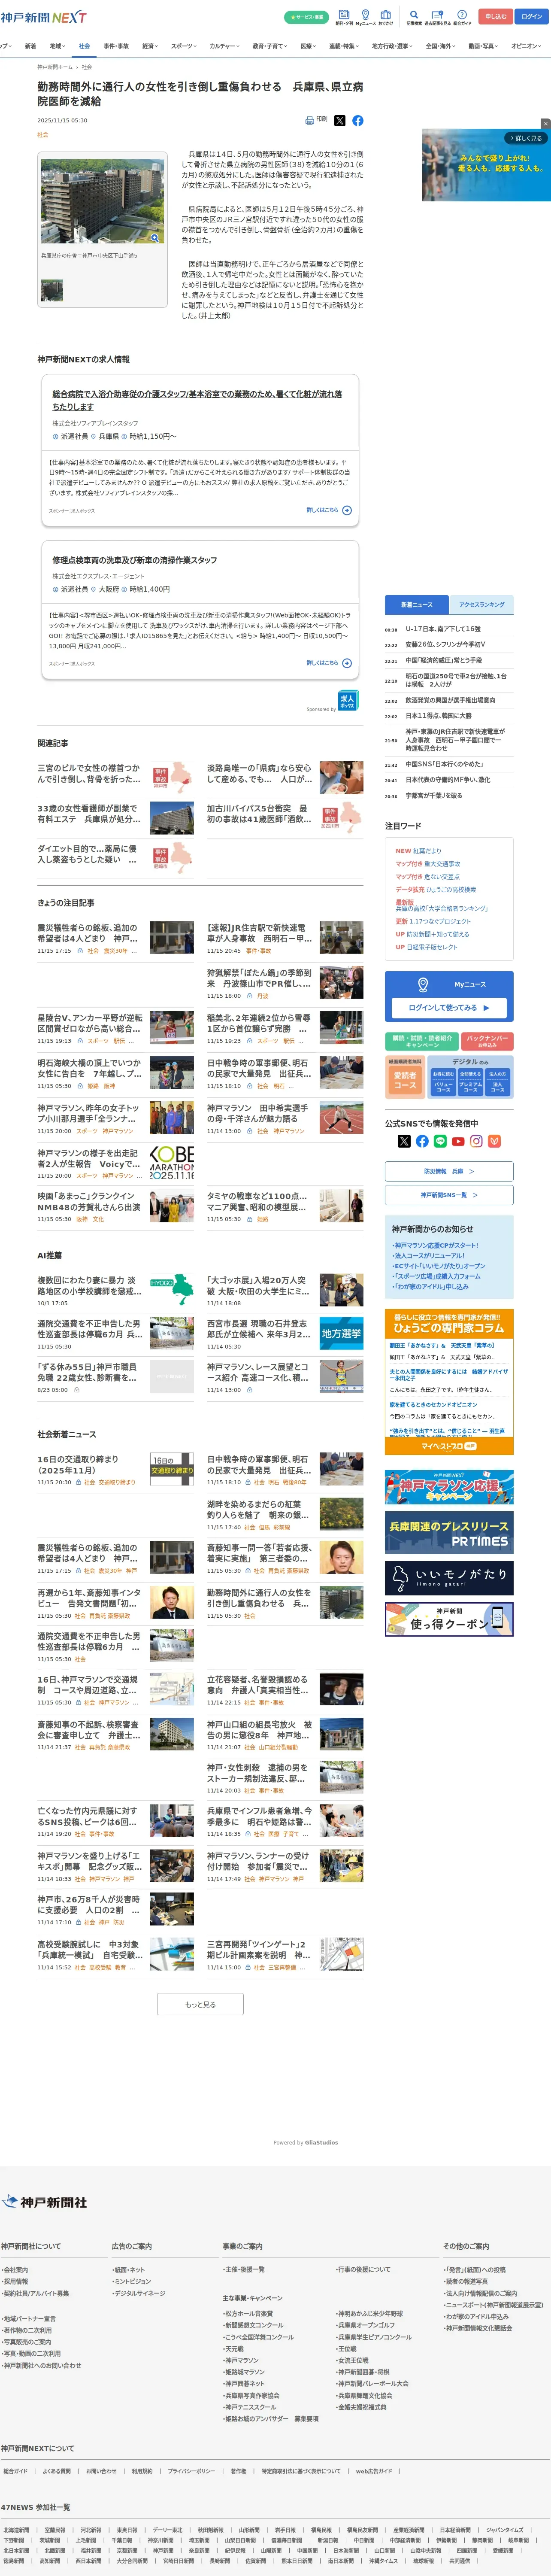Click the 社会 category tag under date
551x2576 pixels.
coord(43,134)
